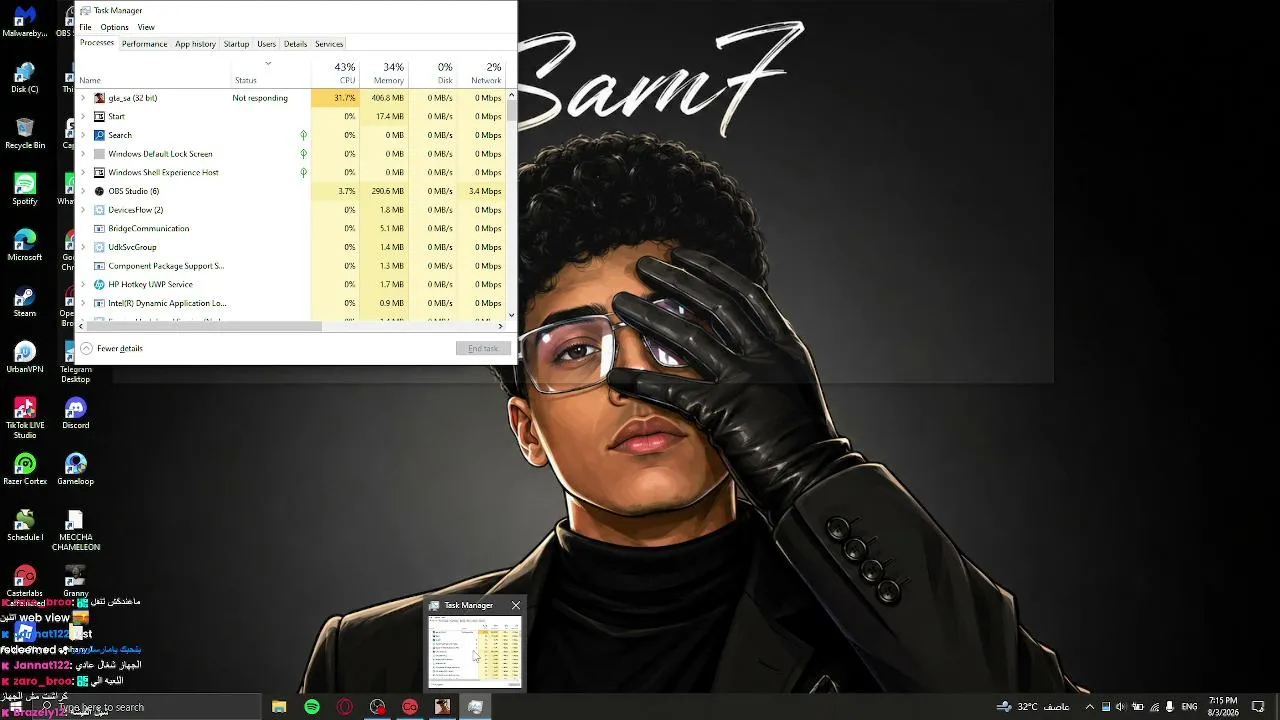Open the volume control in system tray
1280x720 pixels.
point(1120,707)
